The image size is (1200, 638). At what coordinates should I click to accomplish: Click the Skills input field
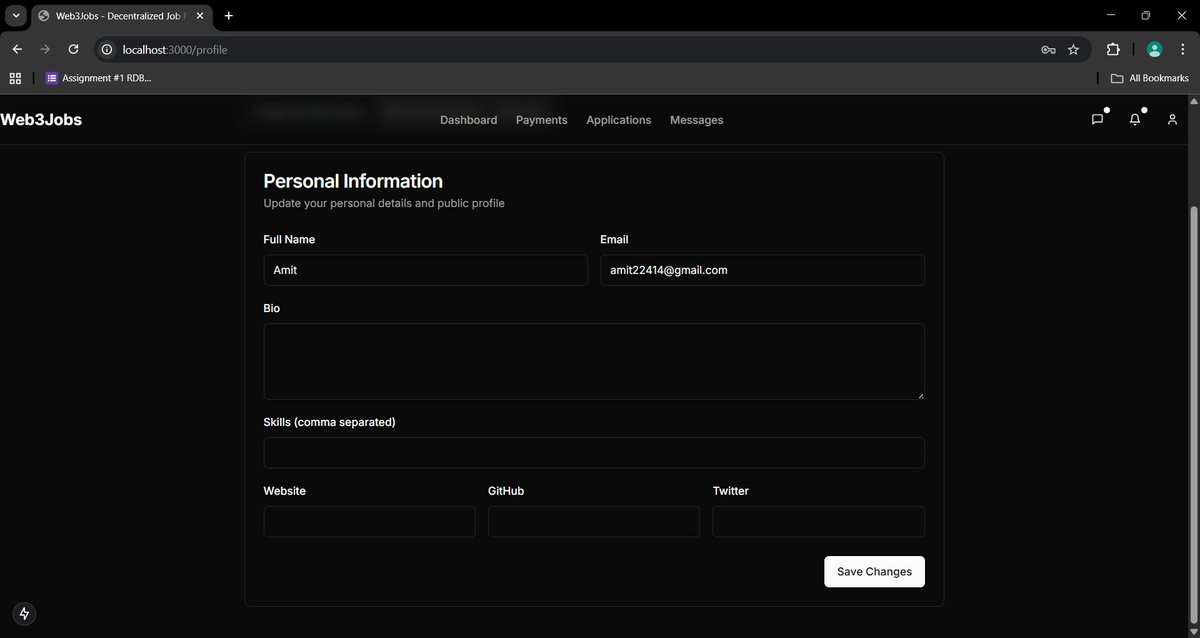pyautogui.click(x=594, y=452)
